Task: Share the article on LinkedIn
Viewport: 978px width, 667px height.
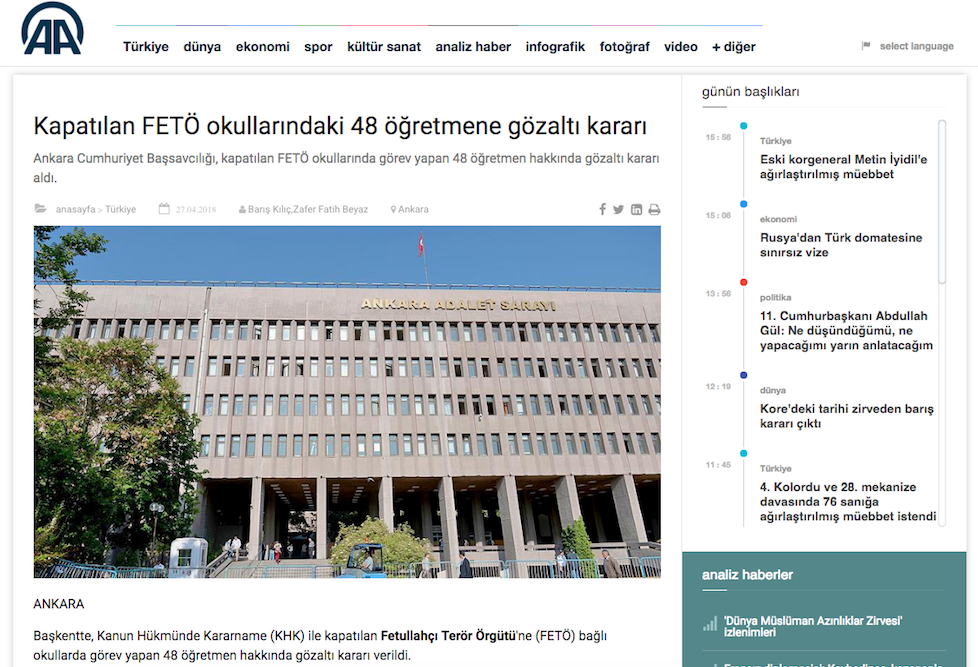Action: (636, 210)
